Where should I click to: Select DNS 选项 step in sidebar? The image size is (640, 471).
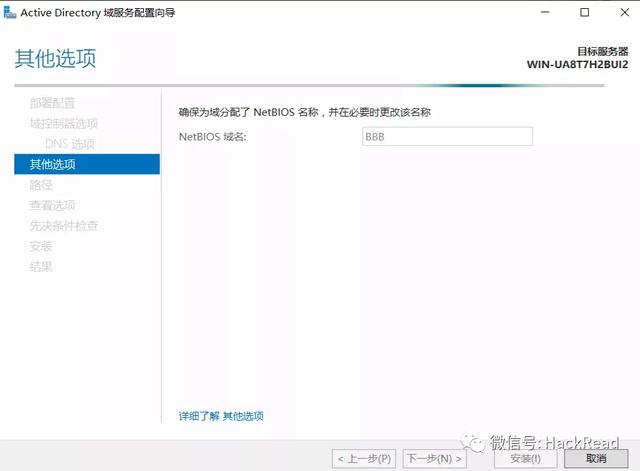pyautogui.click(x=69, y=144)
